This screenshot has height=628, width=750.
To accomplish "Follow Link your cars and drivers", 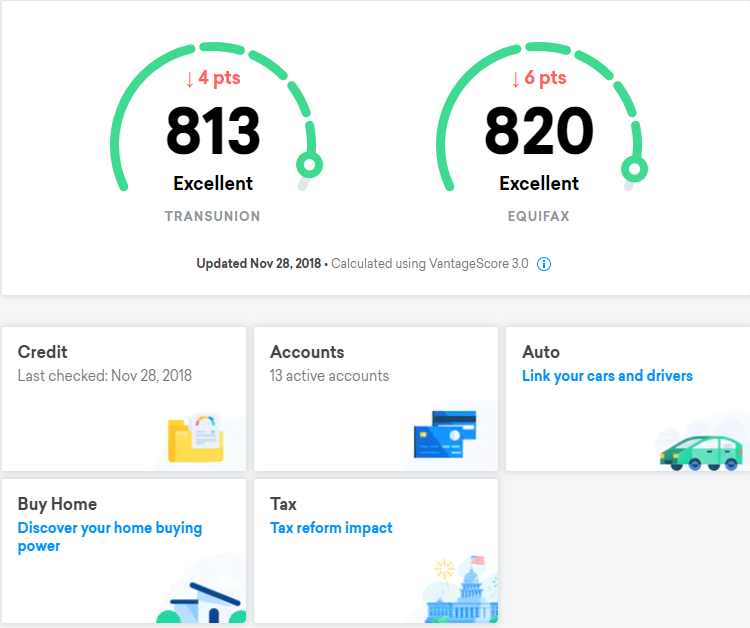I will point(607,376).
